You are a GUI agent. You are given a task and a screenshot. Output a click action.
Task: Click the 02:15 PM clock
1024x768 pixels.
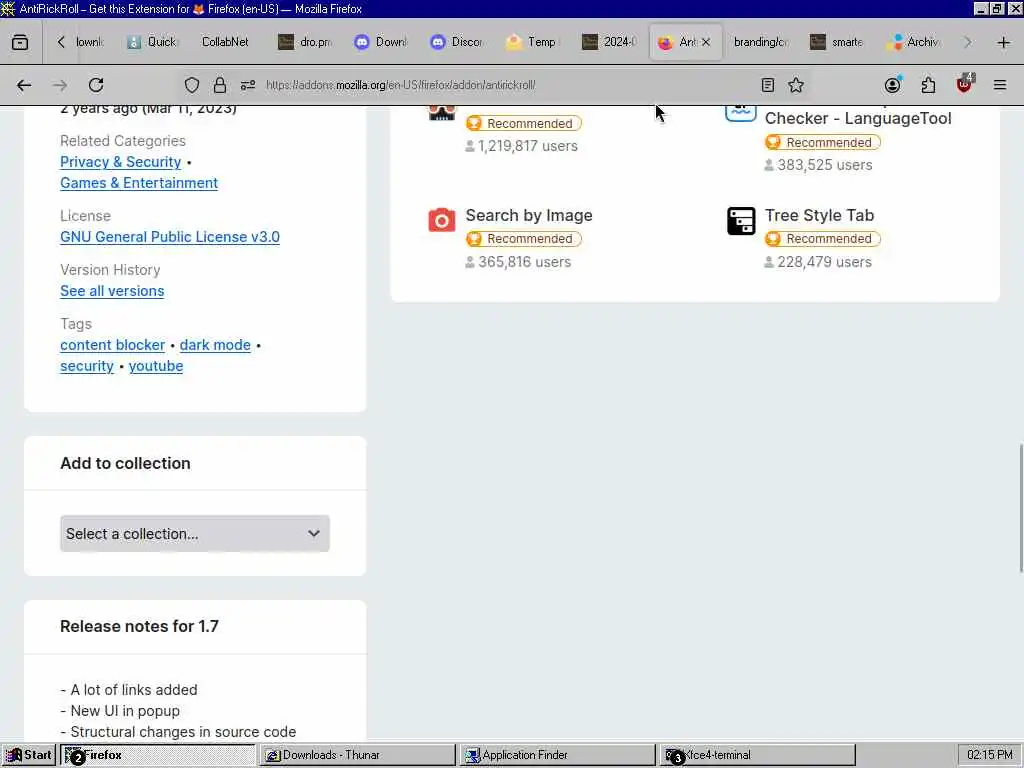point(989,755)
